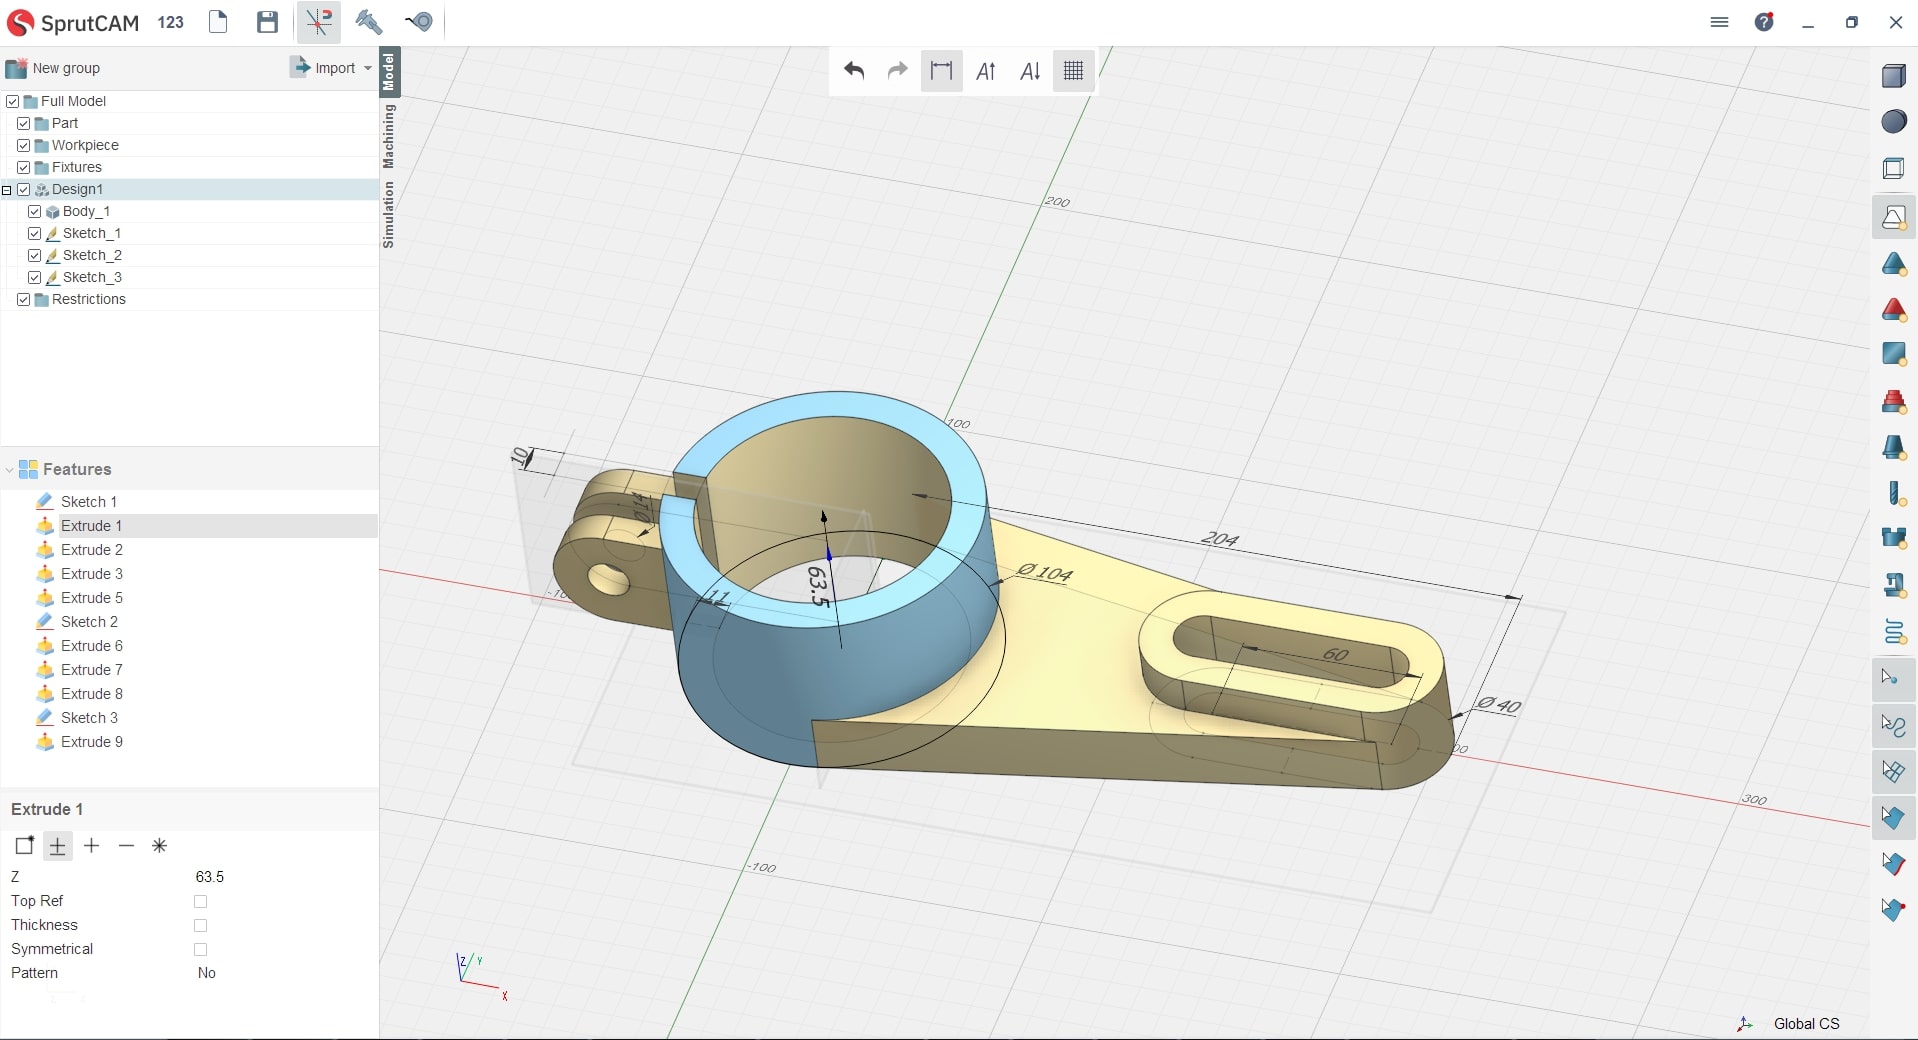Uncheck the Workpiece checkbox

[x=24, y=145]
